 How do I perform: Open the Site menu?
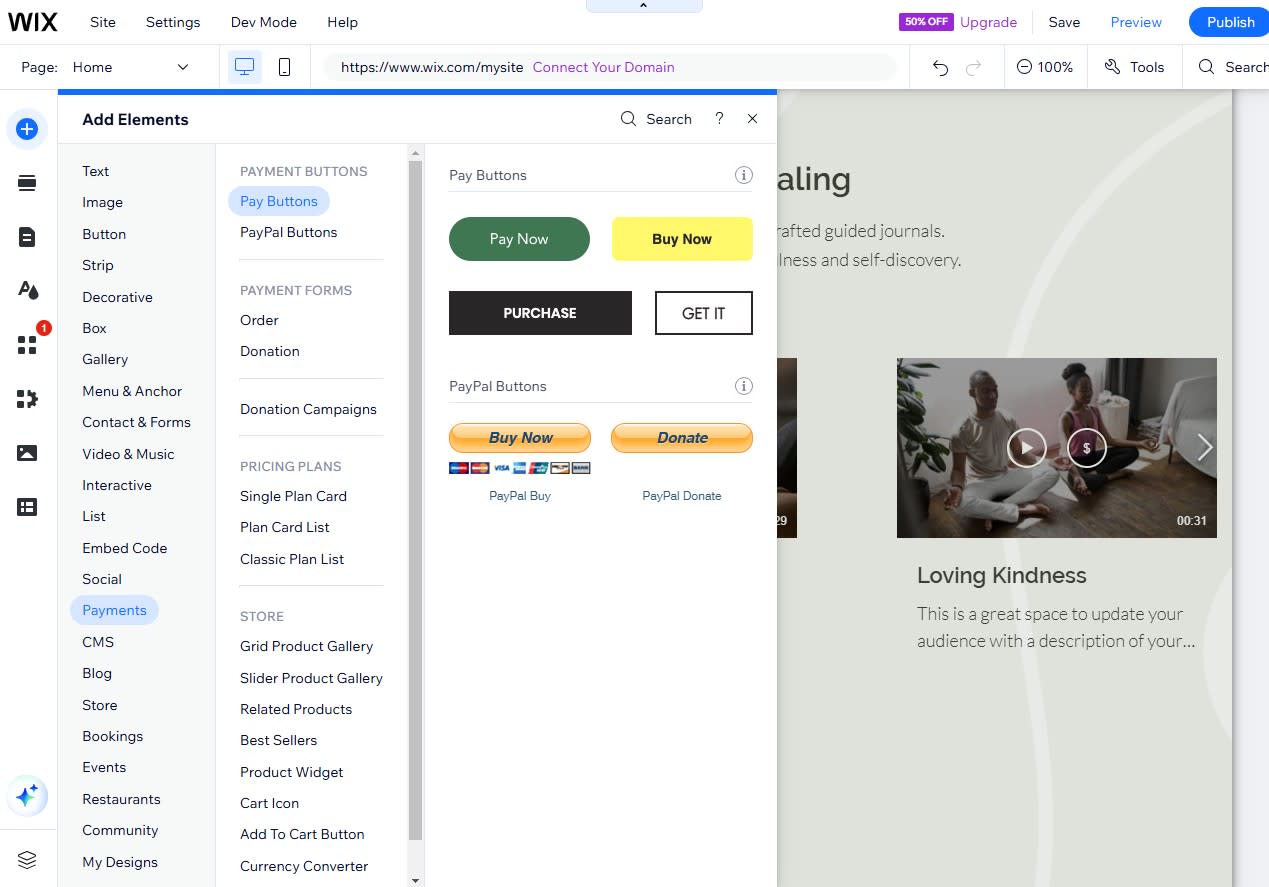103,22
